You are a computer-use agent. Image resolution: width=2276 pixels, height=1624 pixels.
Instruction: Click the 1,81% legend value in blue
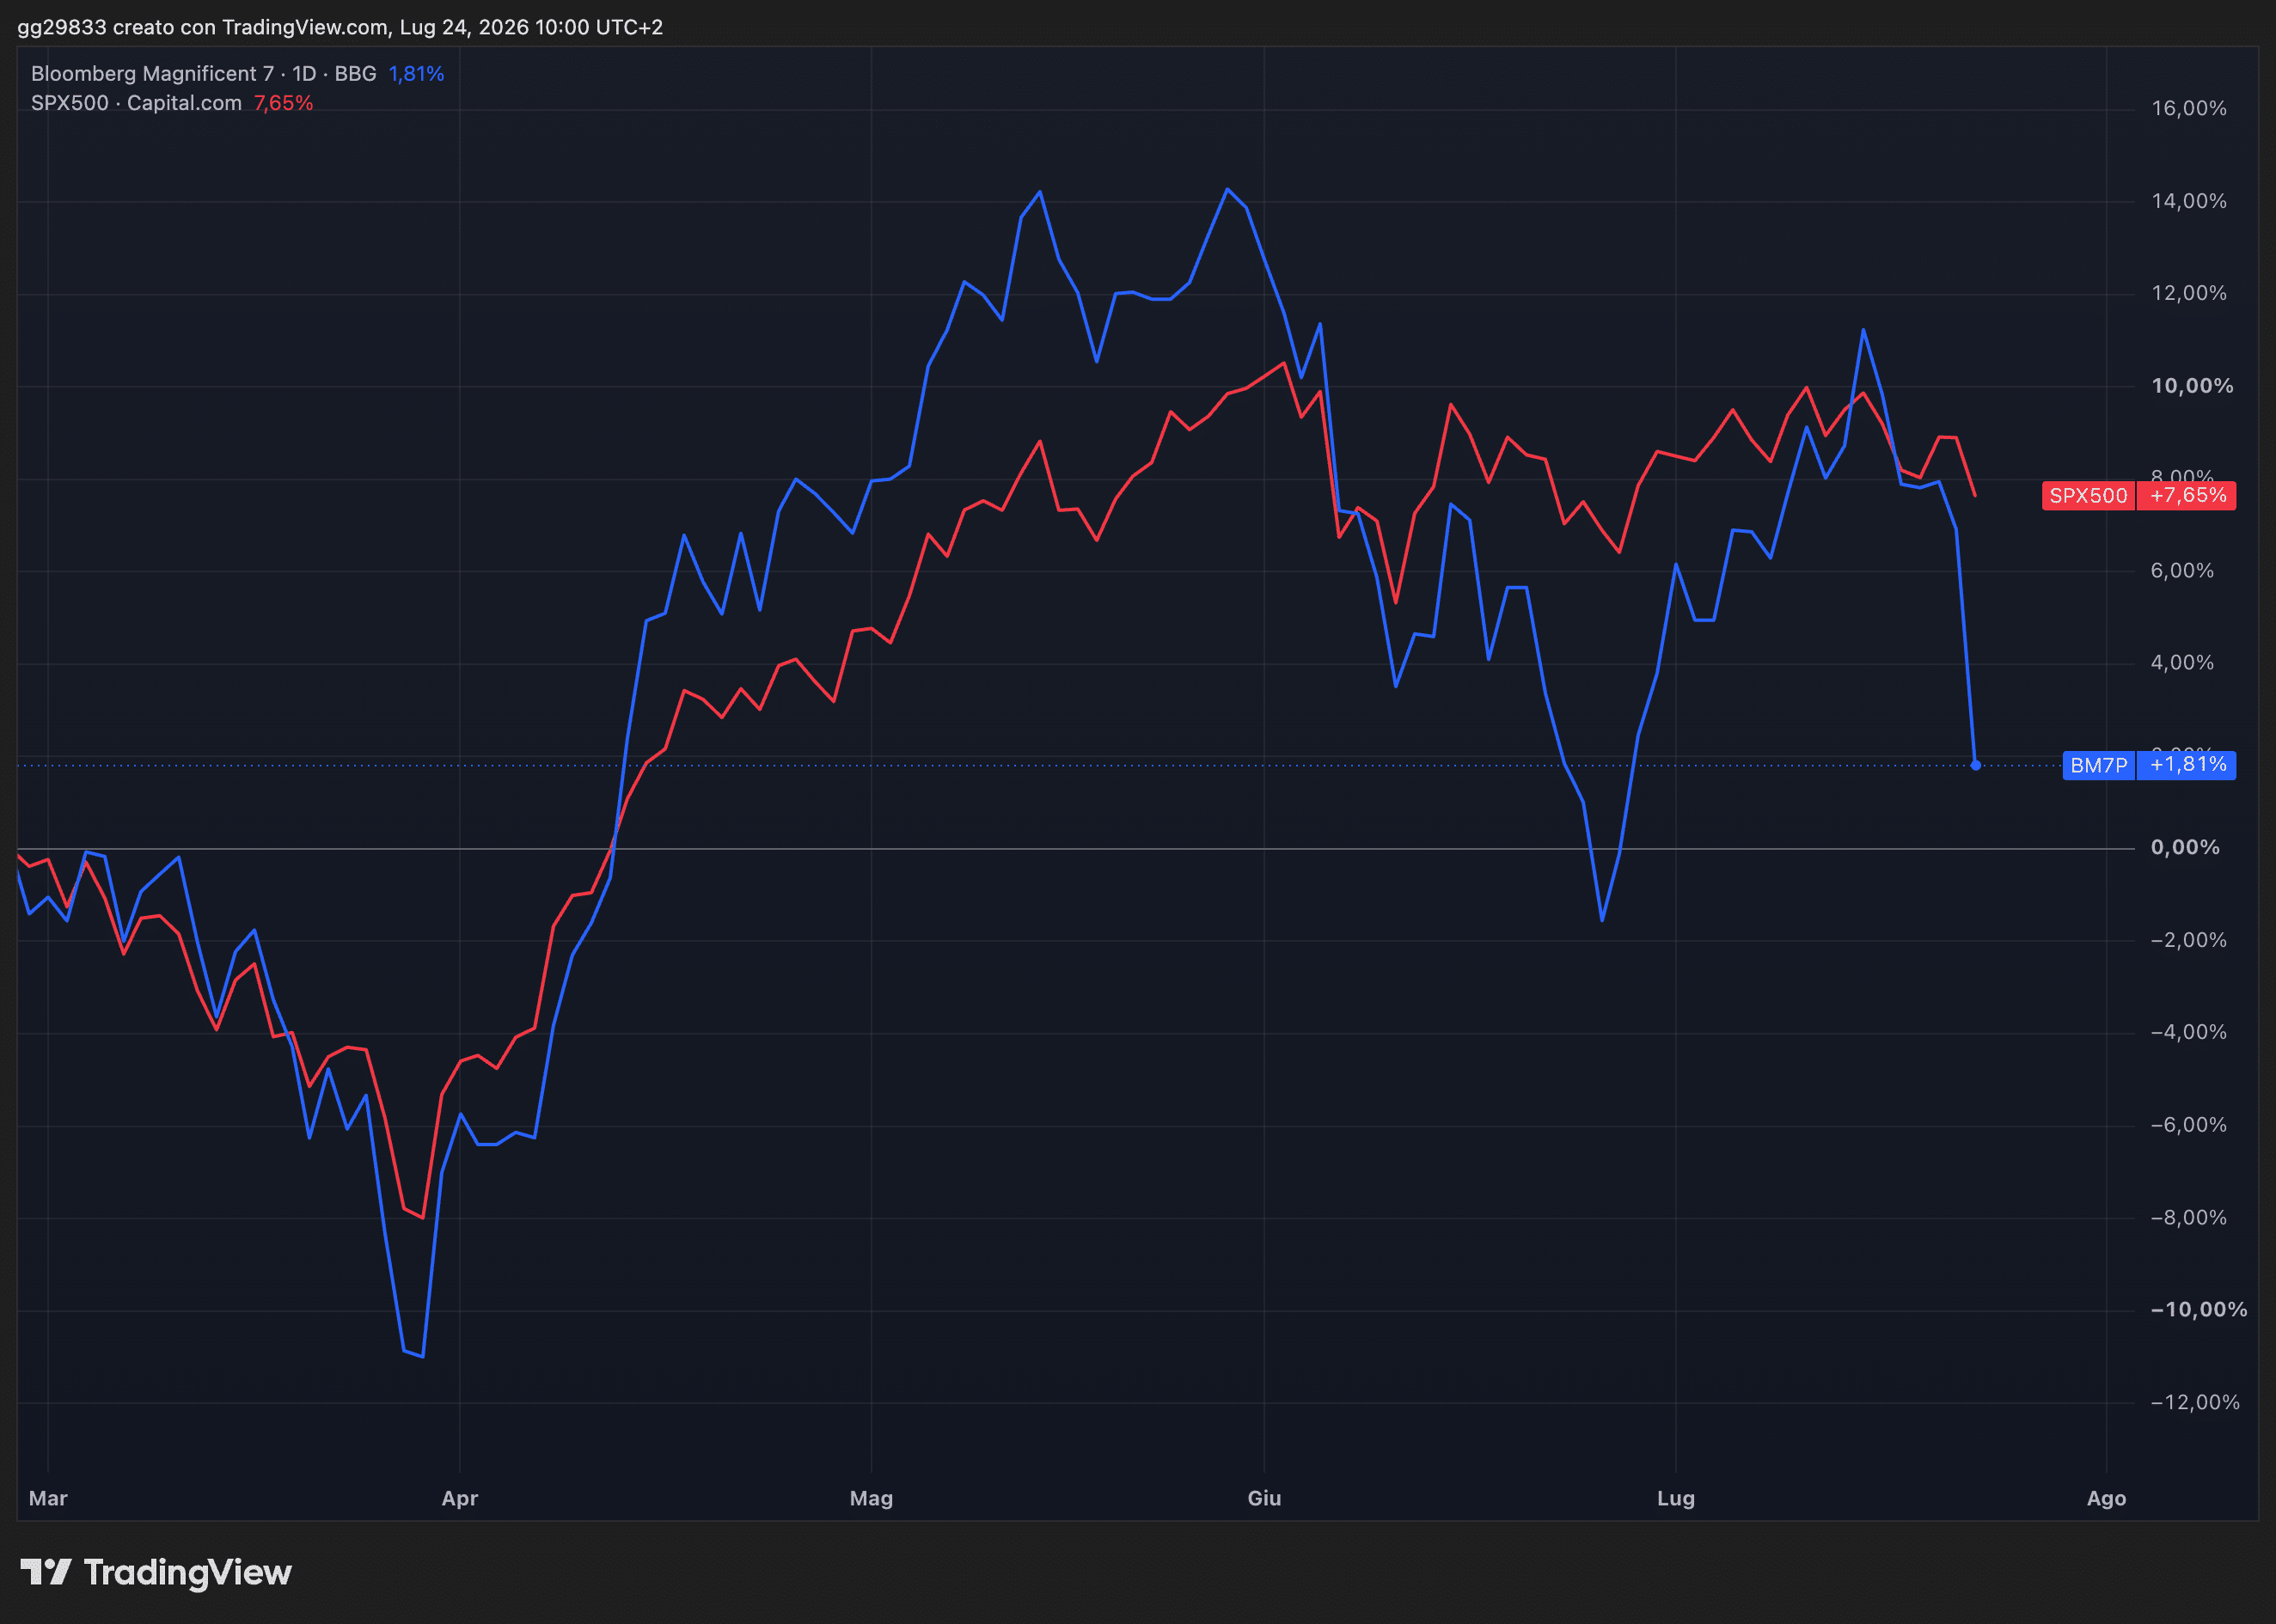click(416, 74)
